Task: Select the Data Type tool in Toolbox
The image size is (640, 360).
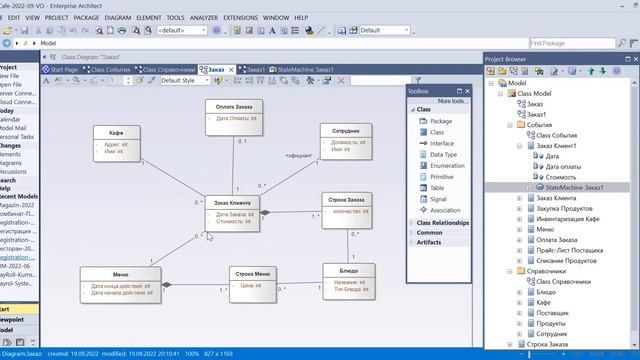Action: tap(438, 155)
